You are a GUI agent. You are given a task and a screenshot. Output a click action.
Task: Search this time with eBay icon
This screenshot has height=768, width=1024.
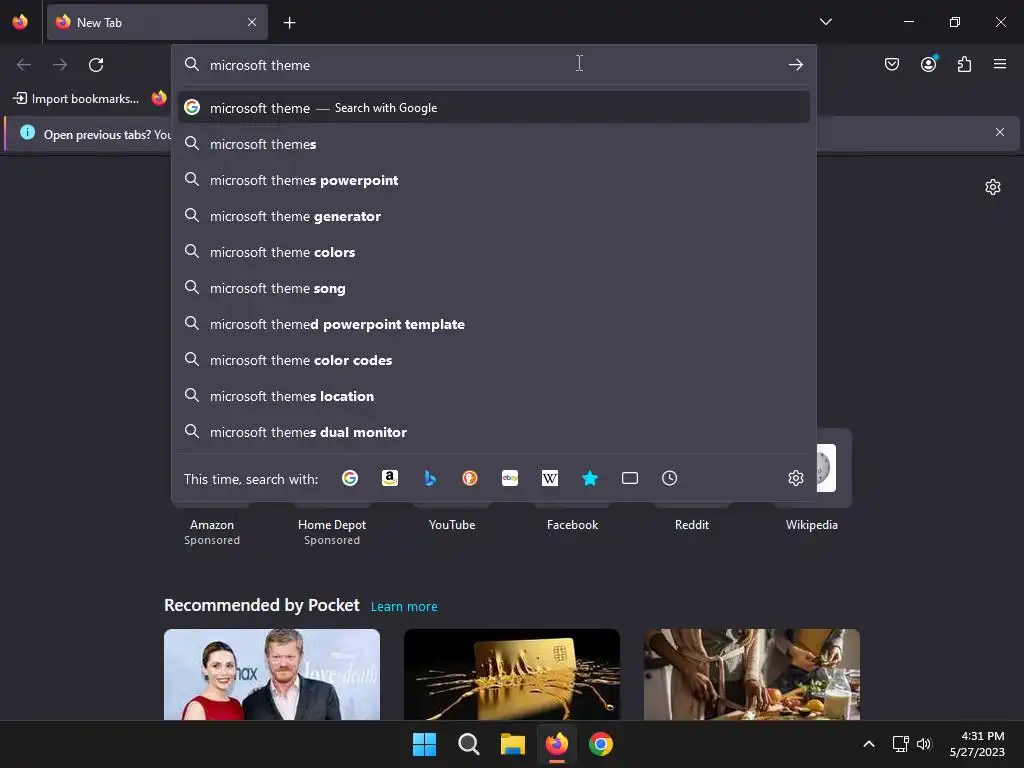510,478
